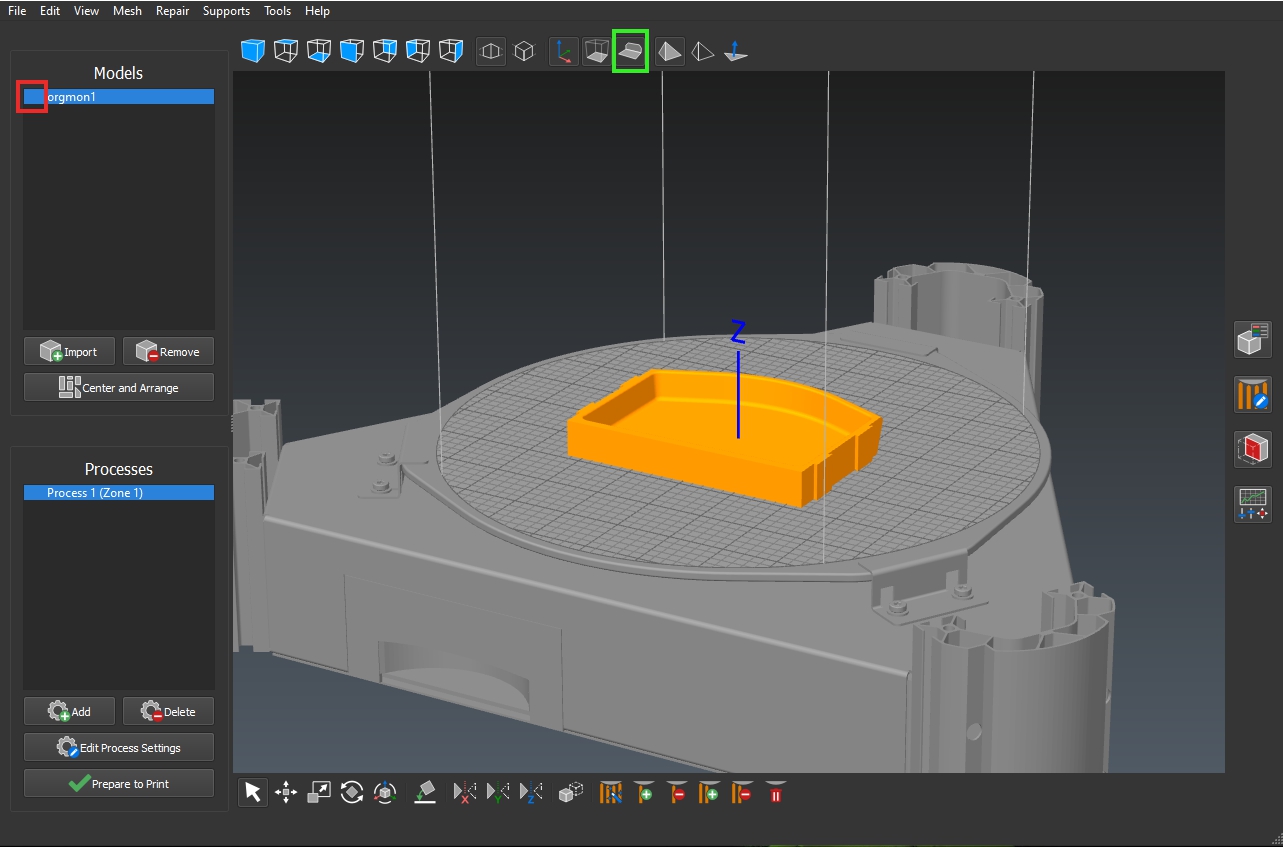Open the customize supports tool icon
This screenshot has height=847, width=1283.
[x=1252, y=395]
